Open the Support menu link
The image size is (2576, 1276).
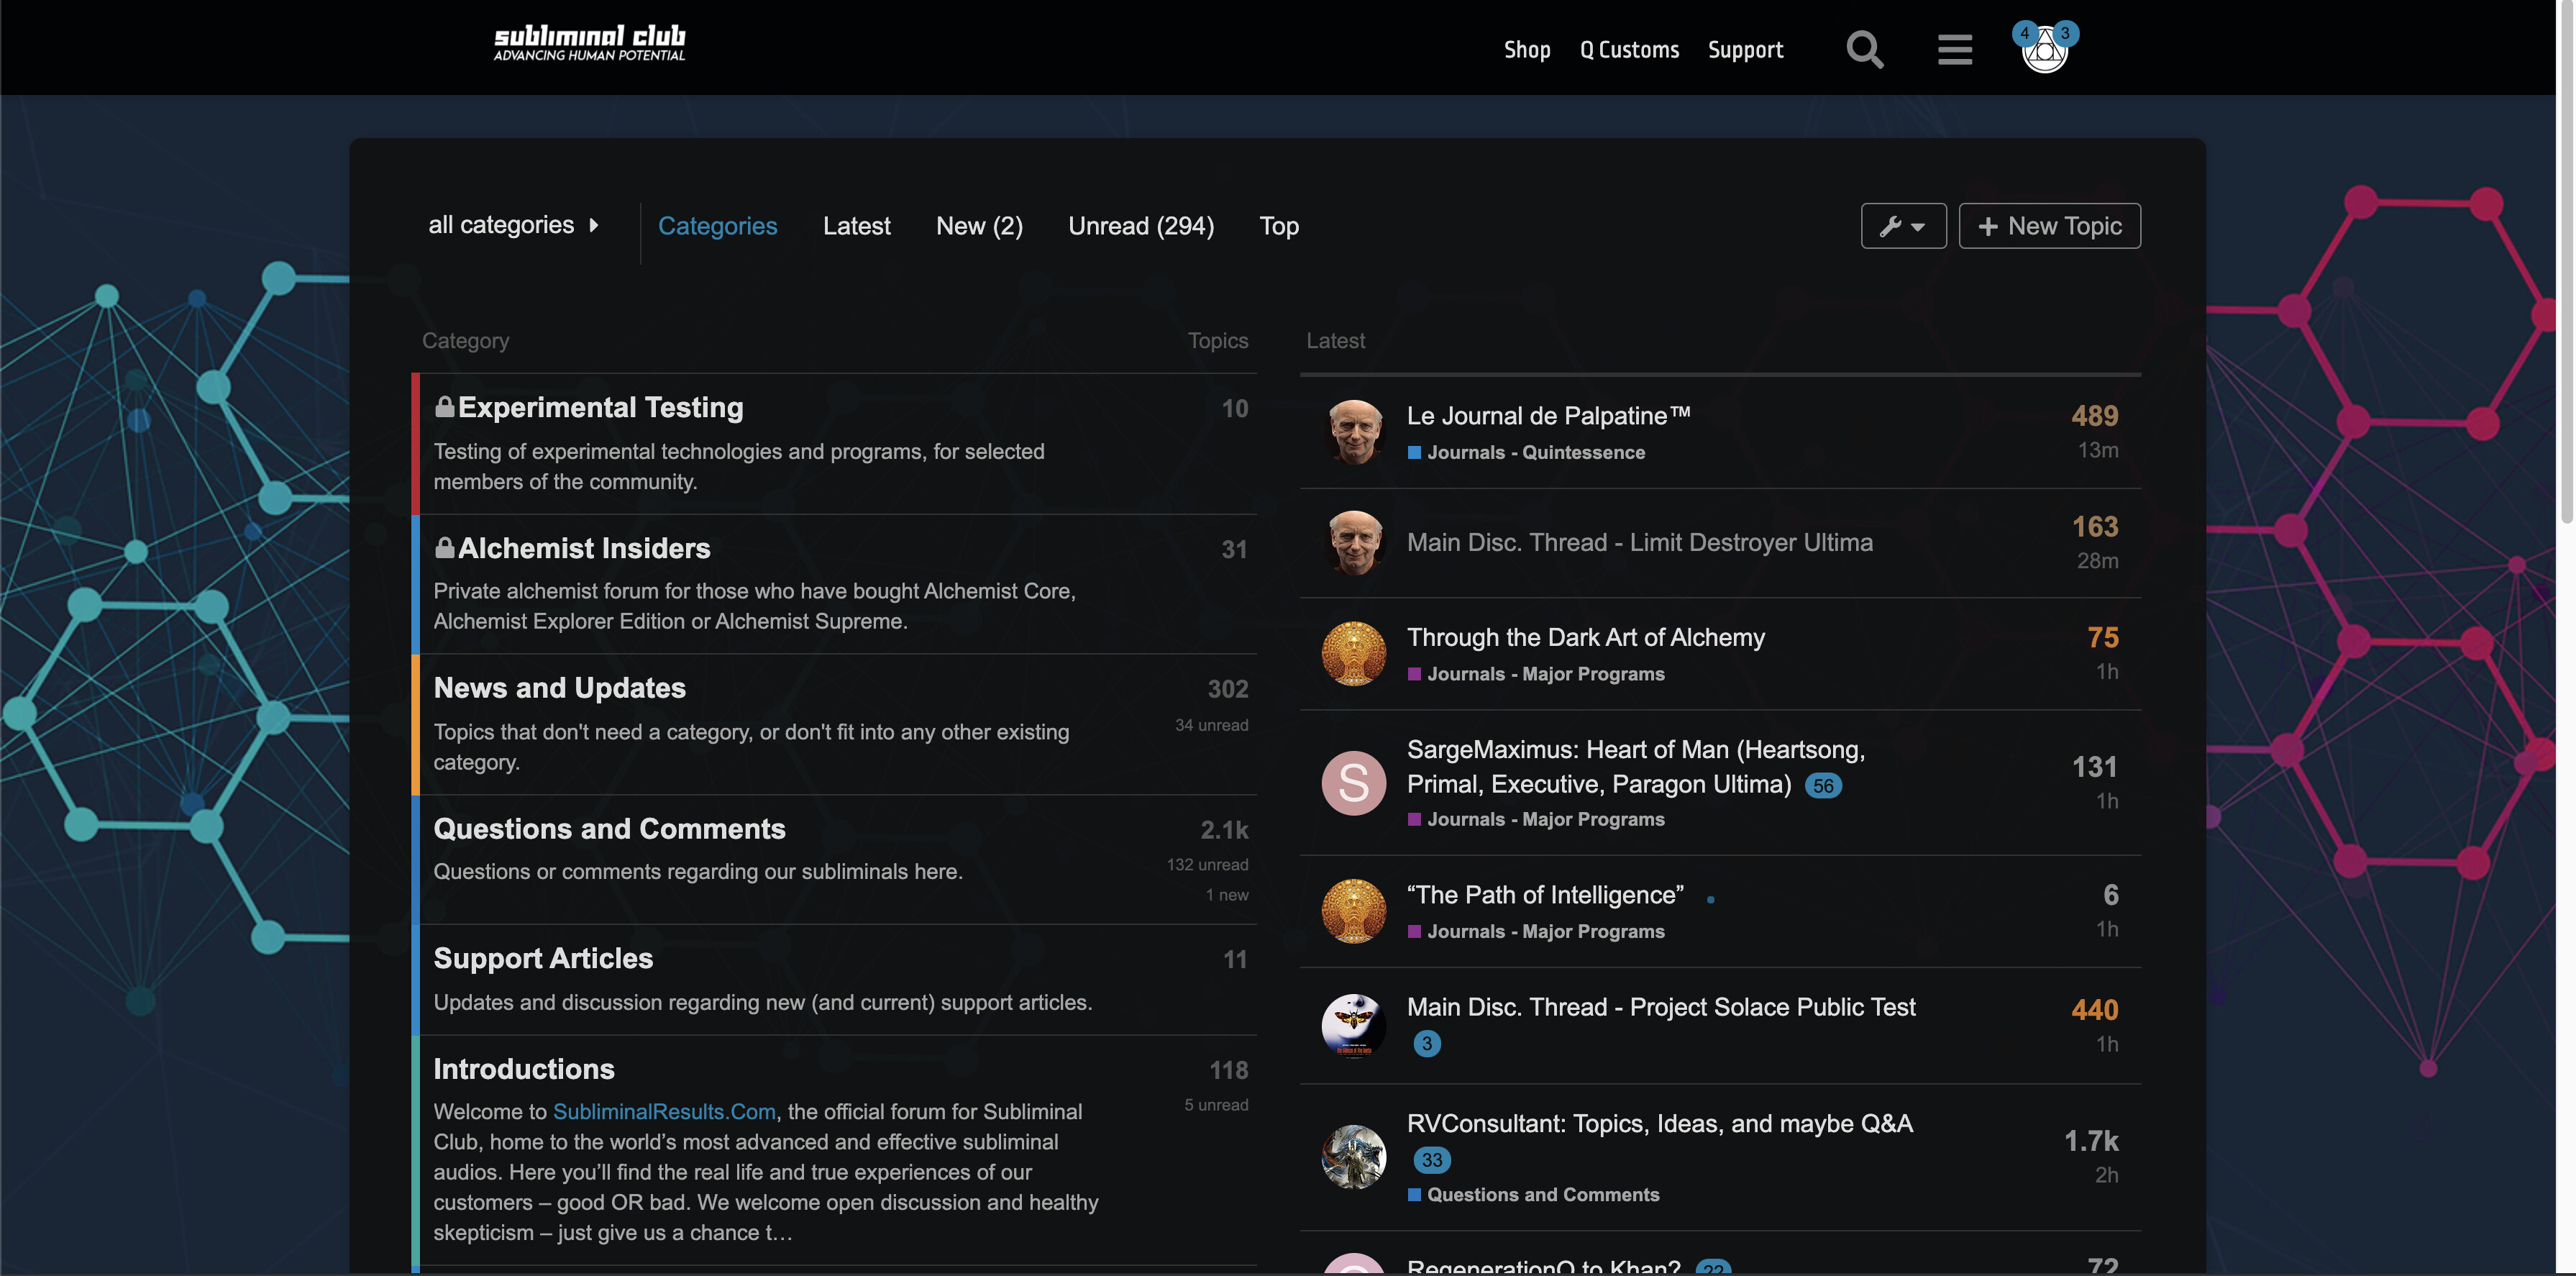tap(1745, 50)
